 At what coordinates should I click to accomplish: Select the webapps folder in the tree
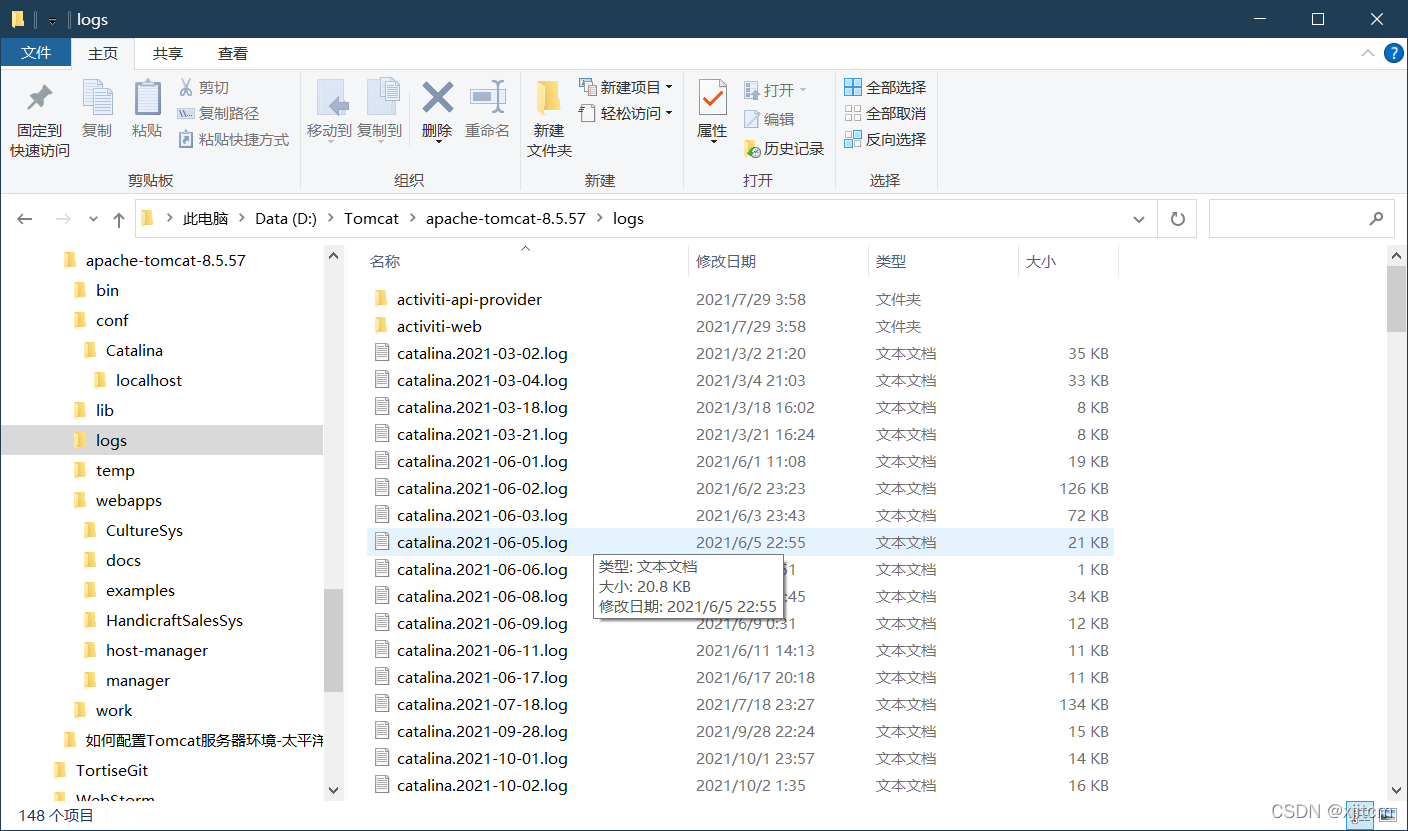(129, 500)
